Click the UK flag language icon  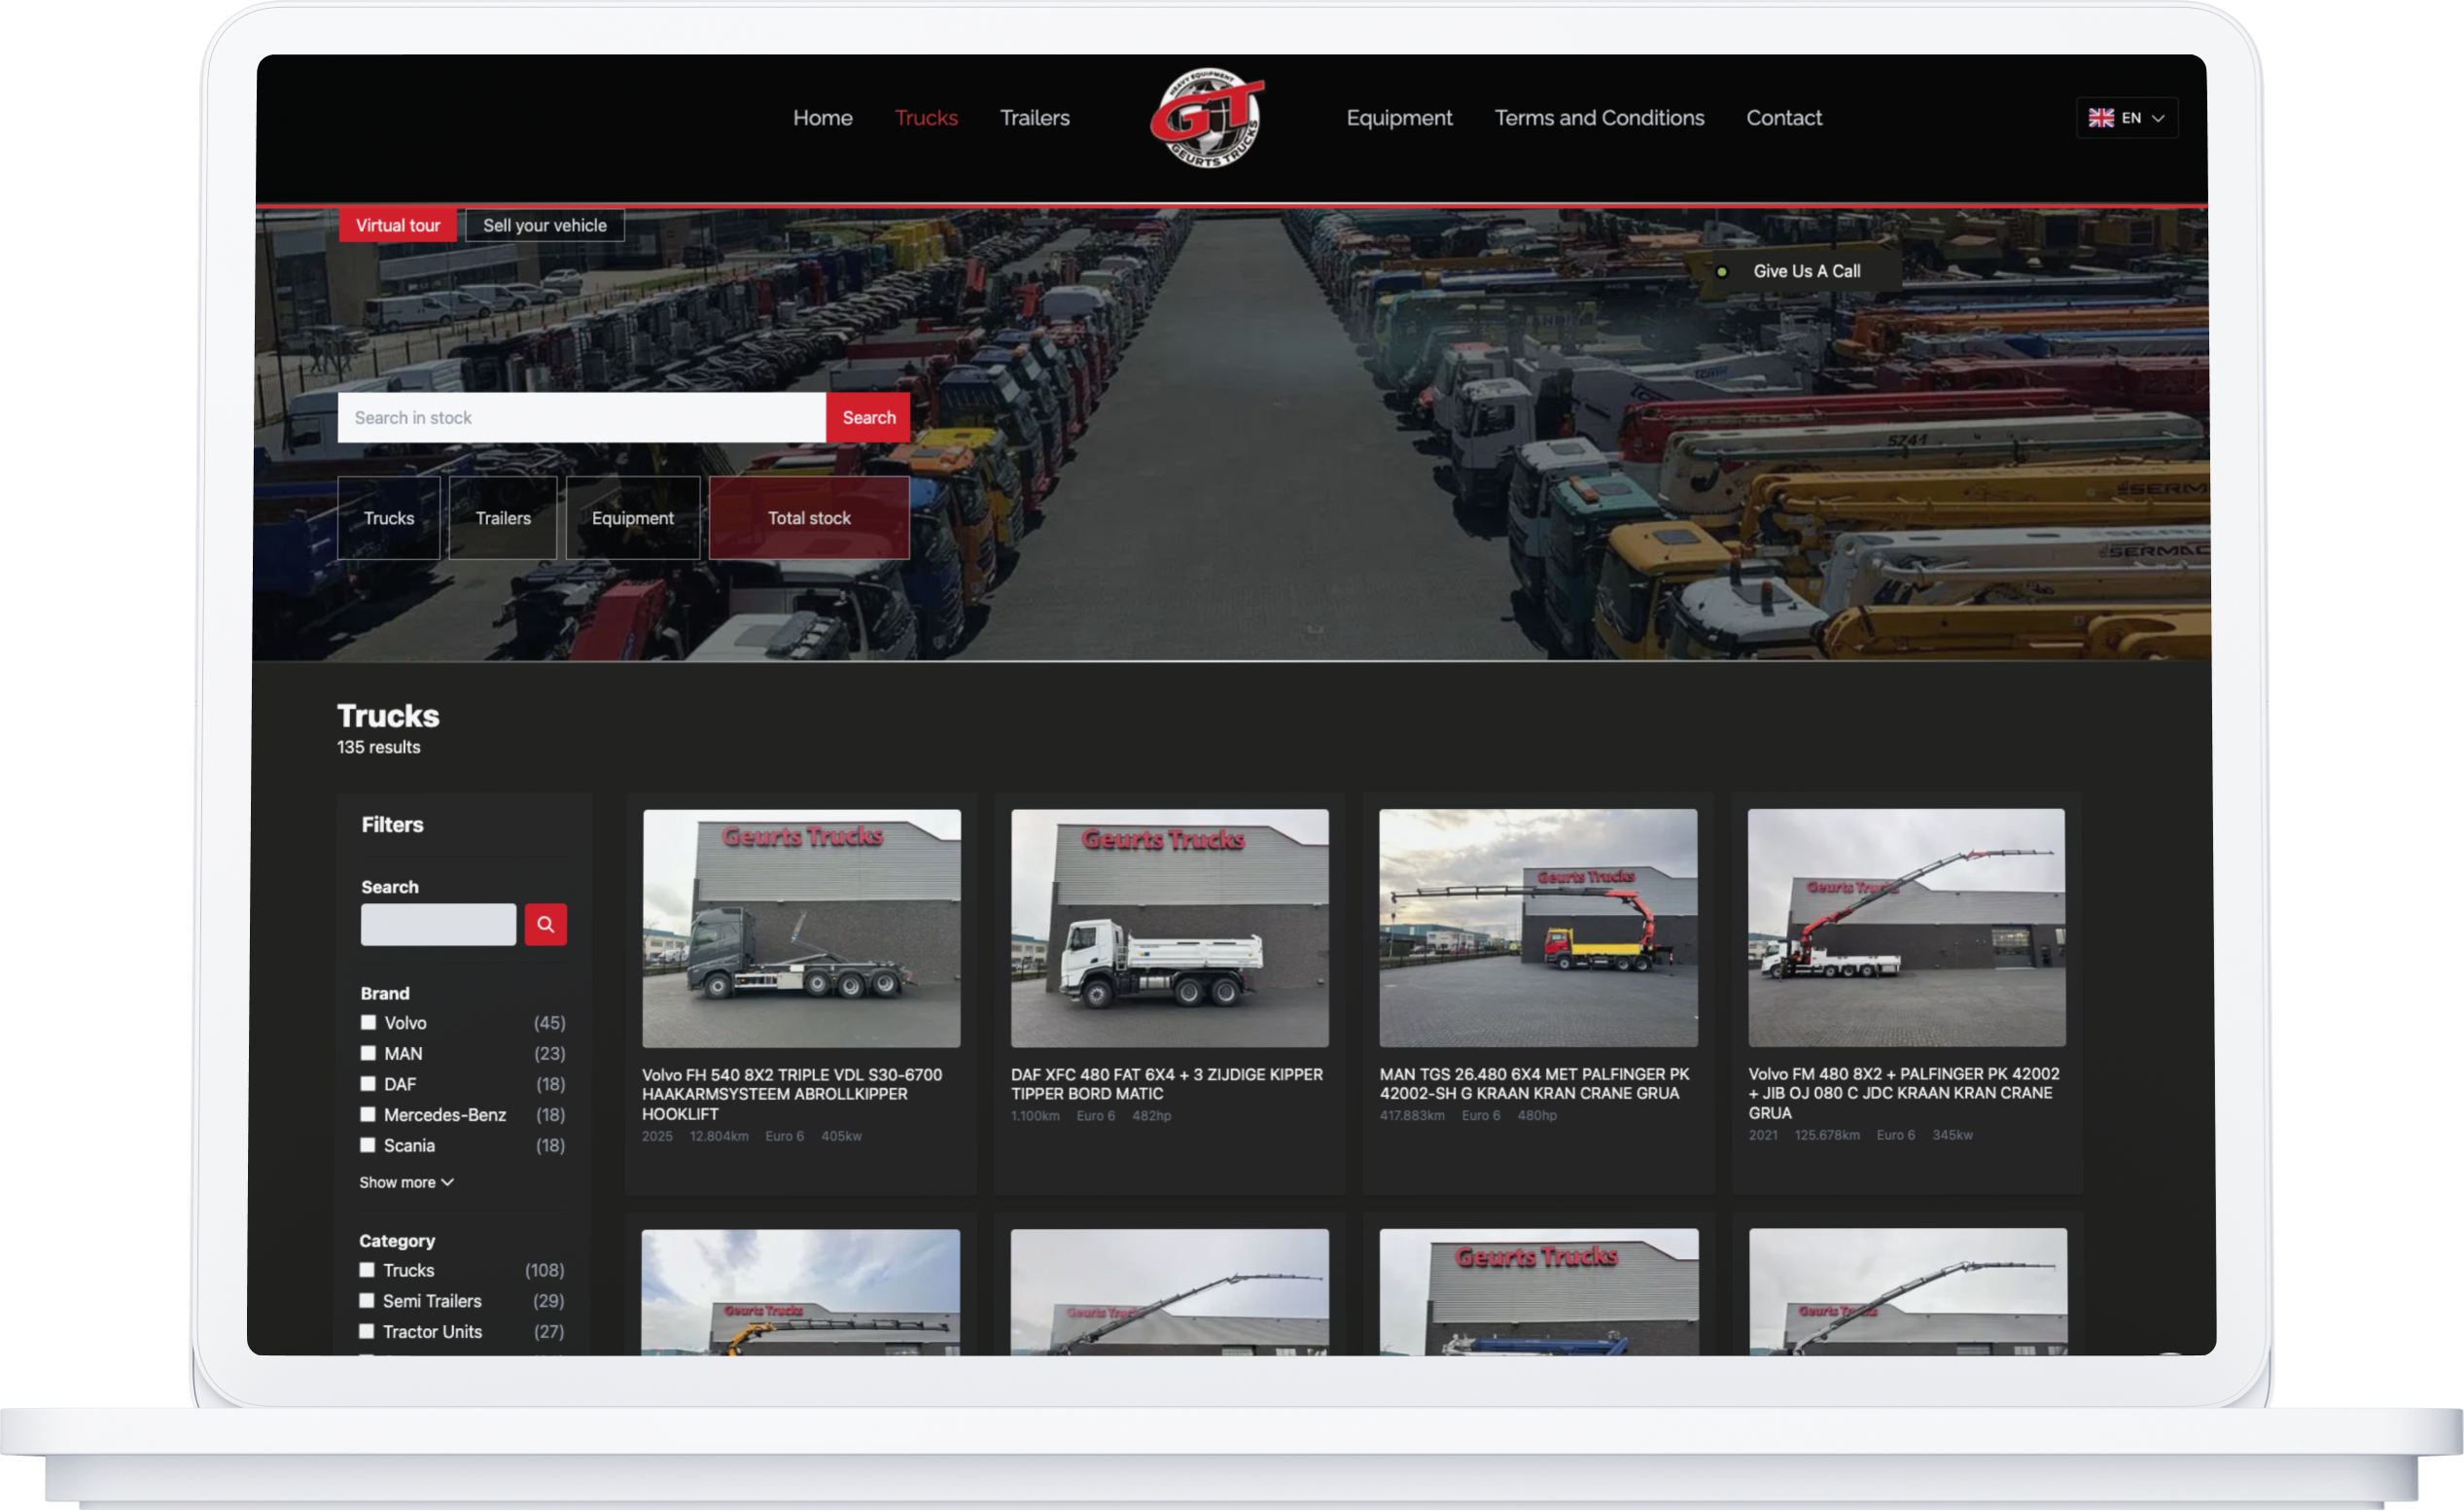click(2100, 118)
